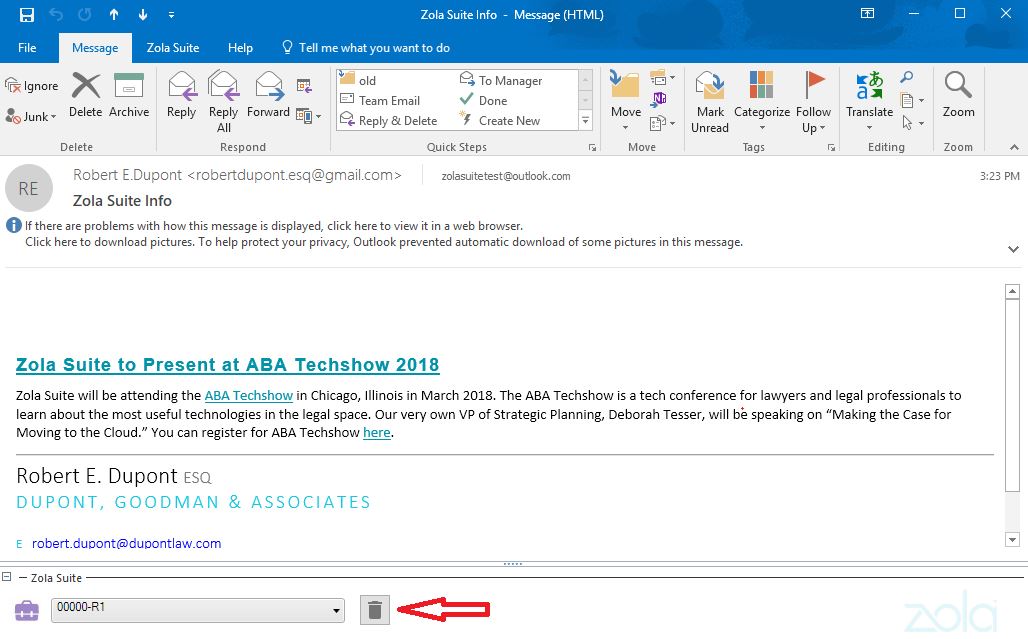Click the robert.dupont@dupontlaw.com email link
Viewport: 1028px width, 639px height.
pos(127,543)
